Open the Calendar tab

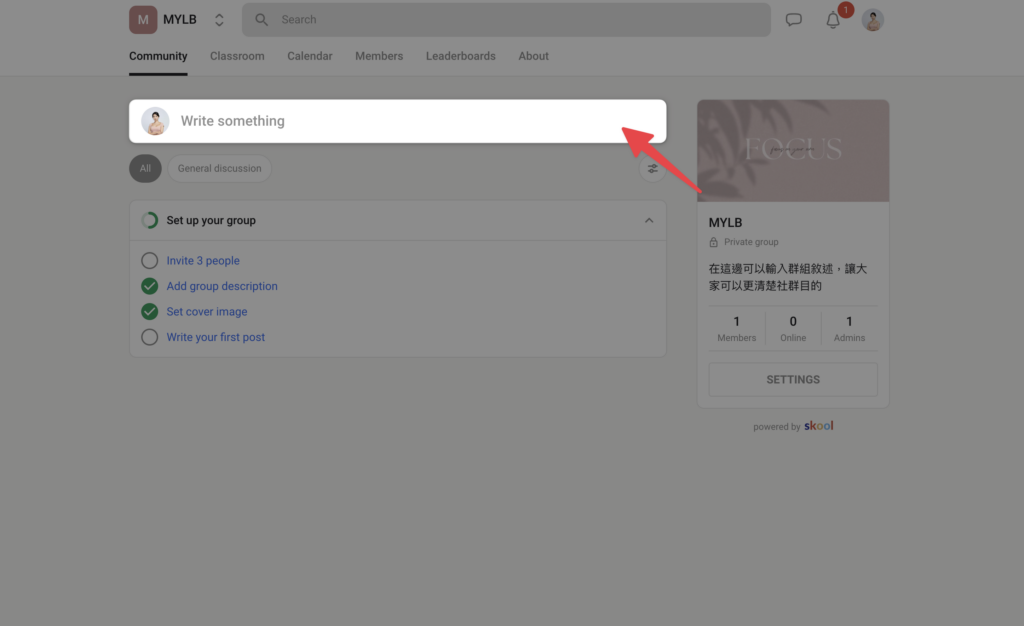(x=310, y=56)
